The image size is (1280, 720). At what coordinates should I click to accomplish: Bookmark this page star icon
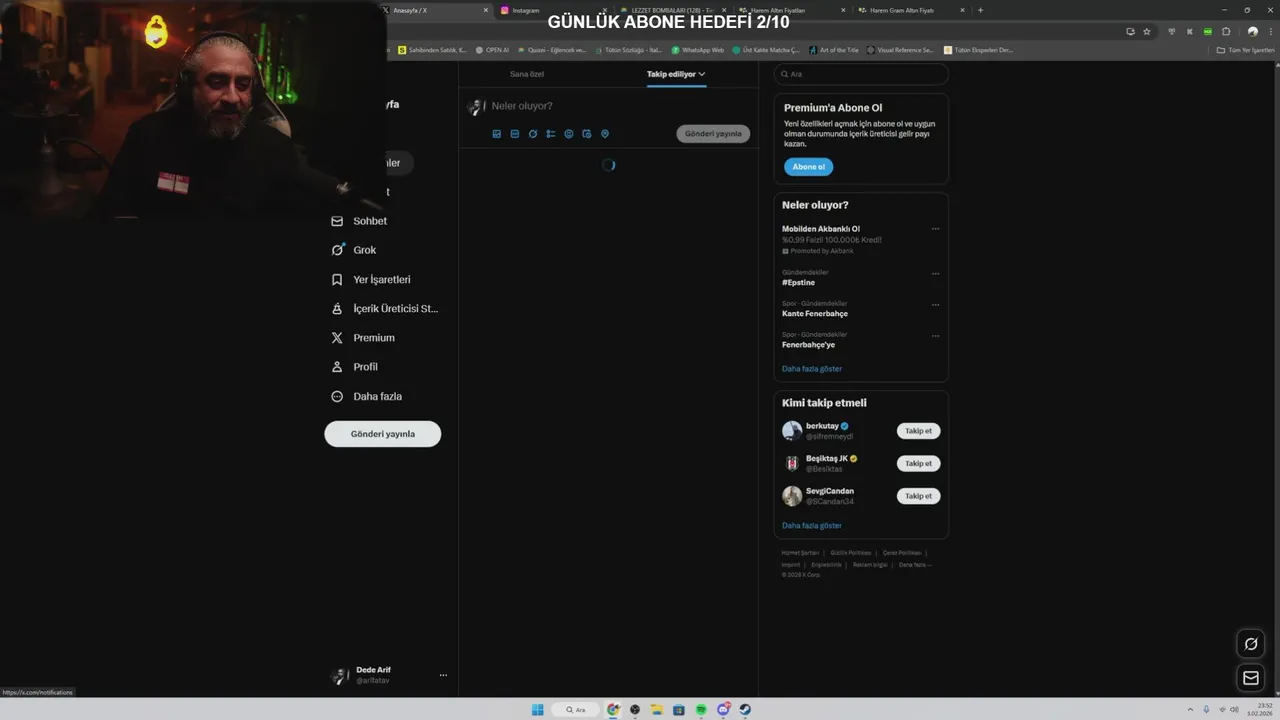(1147, 31)
